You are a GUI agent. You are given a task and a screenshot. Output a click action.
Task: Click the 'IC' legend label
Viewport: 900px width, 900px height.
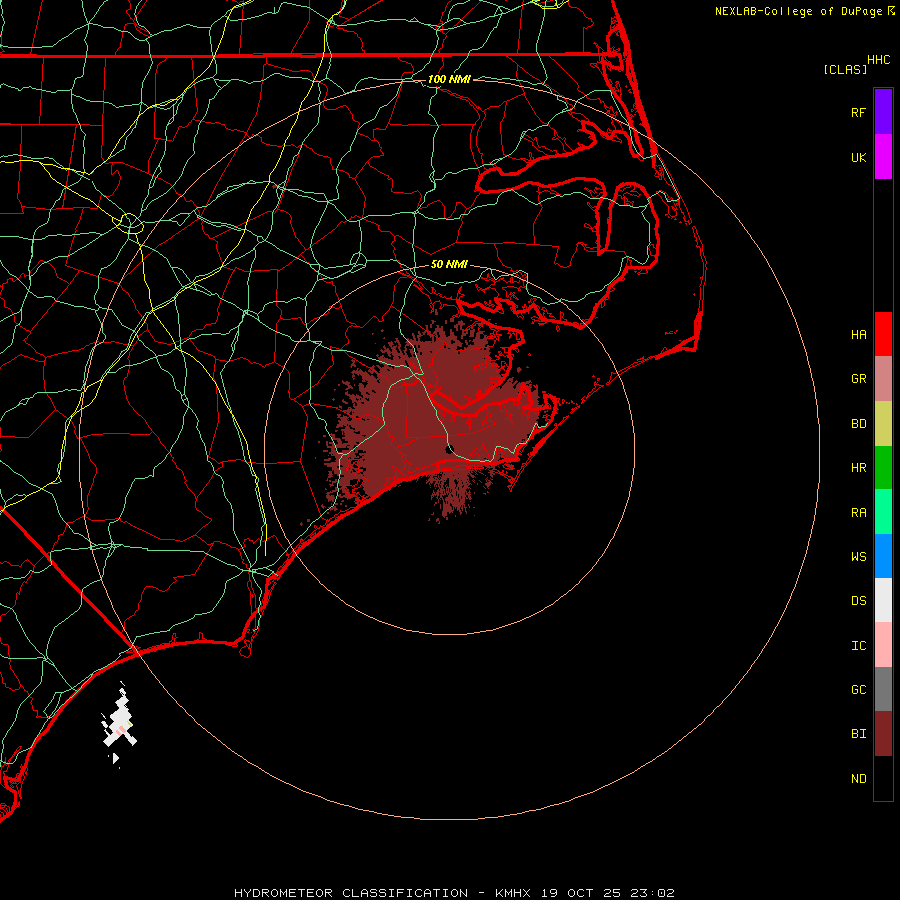tap(859, 645)
